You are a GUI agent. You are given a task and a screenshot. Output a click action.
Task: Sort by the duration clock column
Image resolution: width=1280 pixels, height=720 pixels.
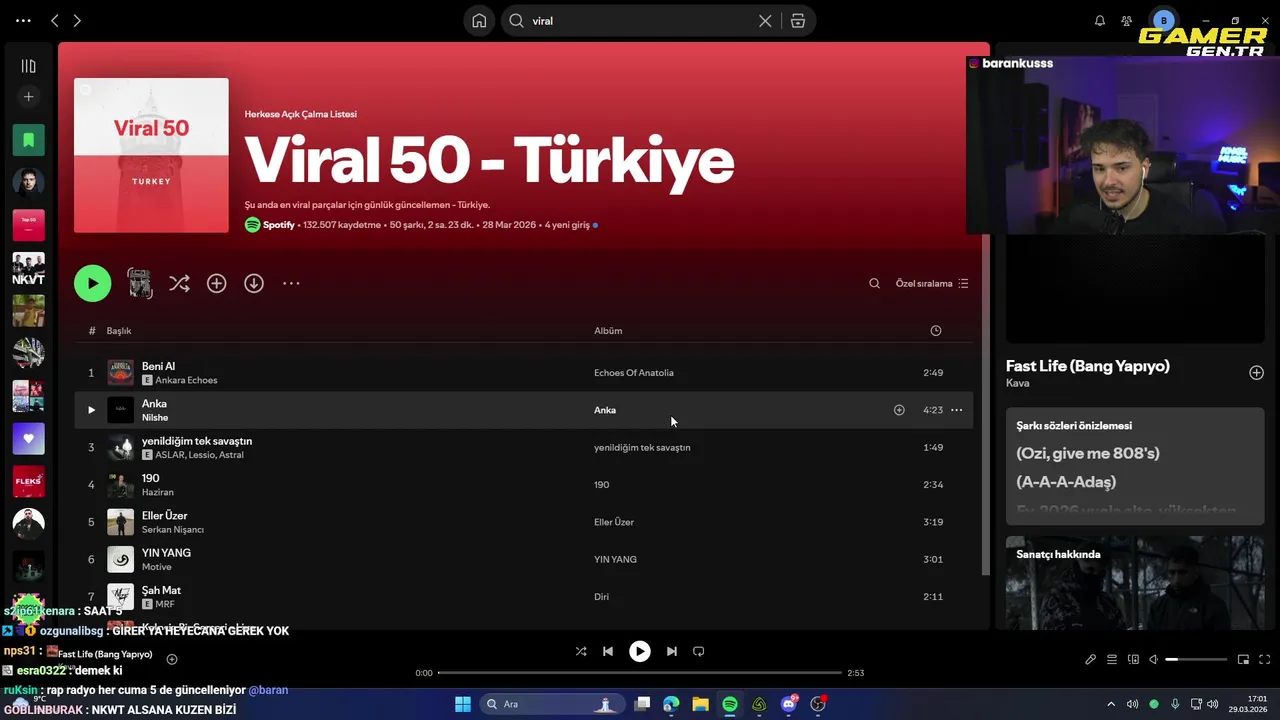click(936, 331)
